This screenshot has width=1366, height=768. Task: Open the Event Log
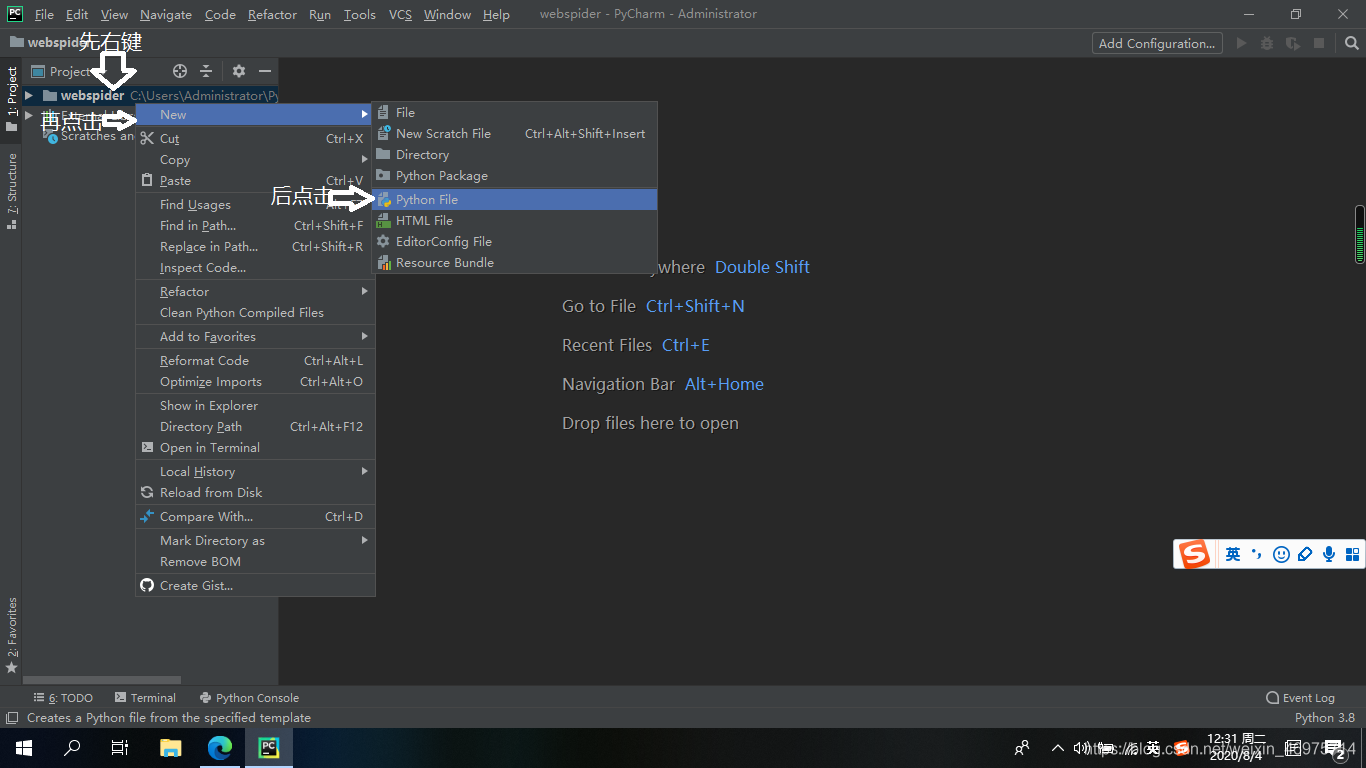(x=1300, y=698)
